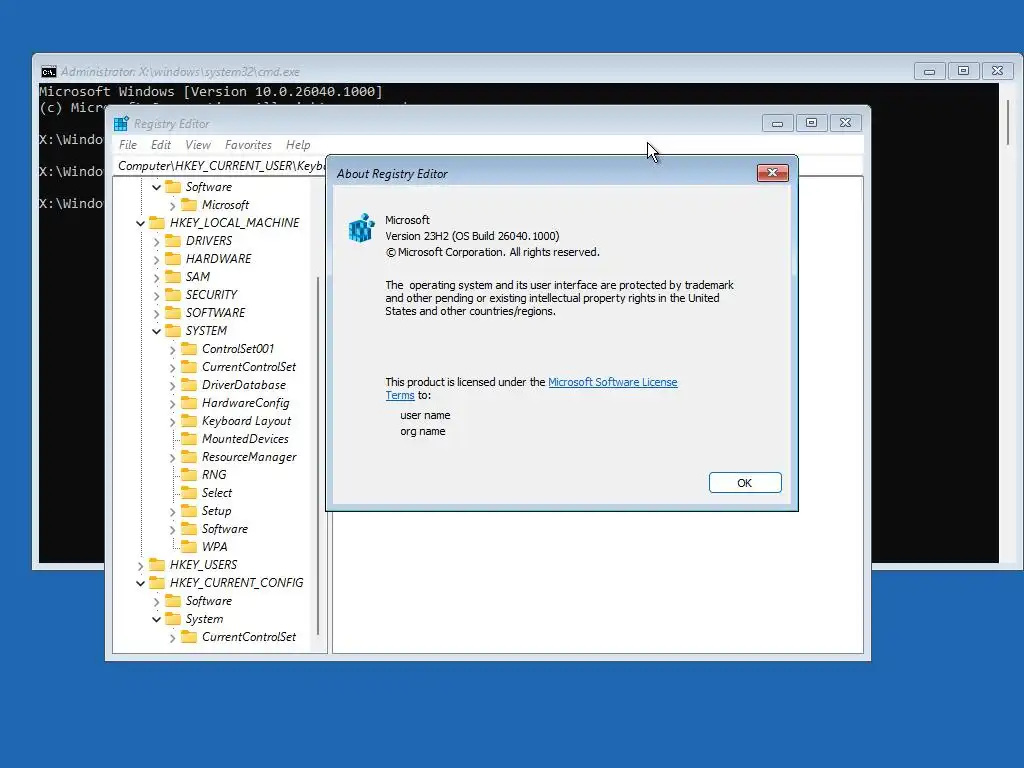Image resolution: width=1024 pixels, height=768 pixels.
Task: Select the SOFTWARE folder icon under HKEY_LOCAL_MACHINE
Action: pos(172,313)
